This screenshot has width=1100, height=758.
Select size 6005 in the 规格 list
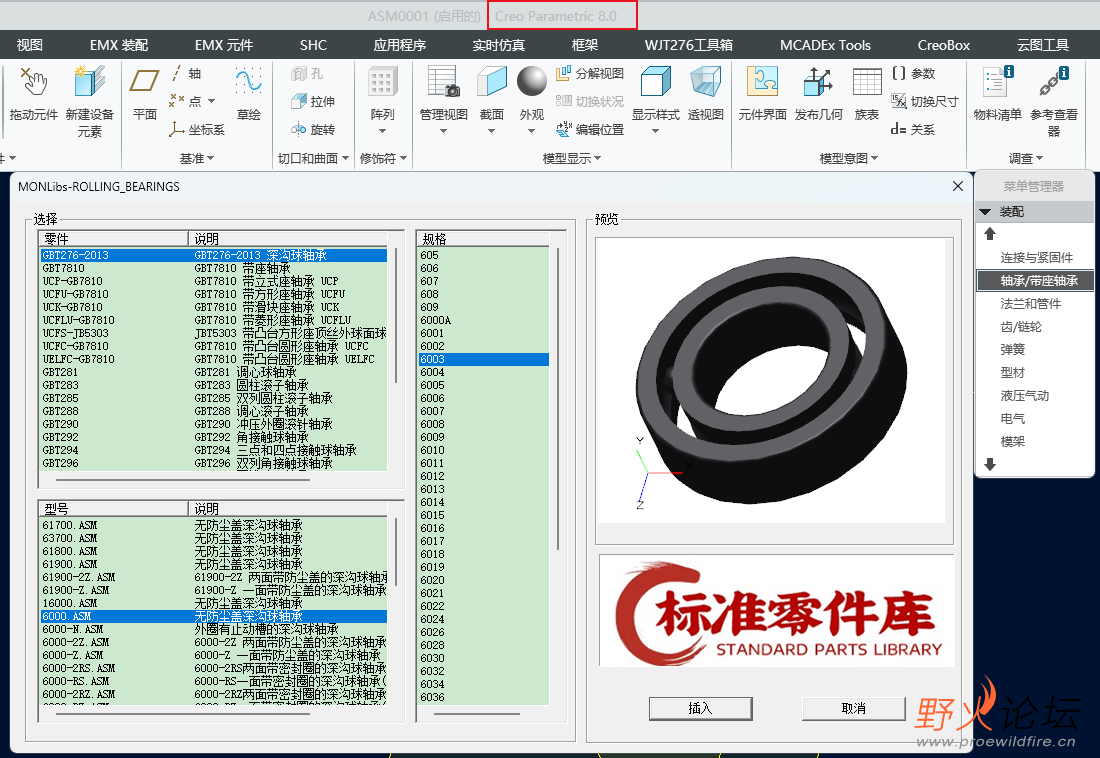(432, 385)
